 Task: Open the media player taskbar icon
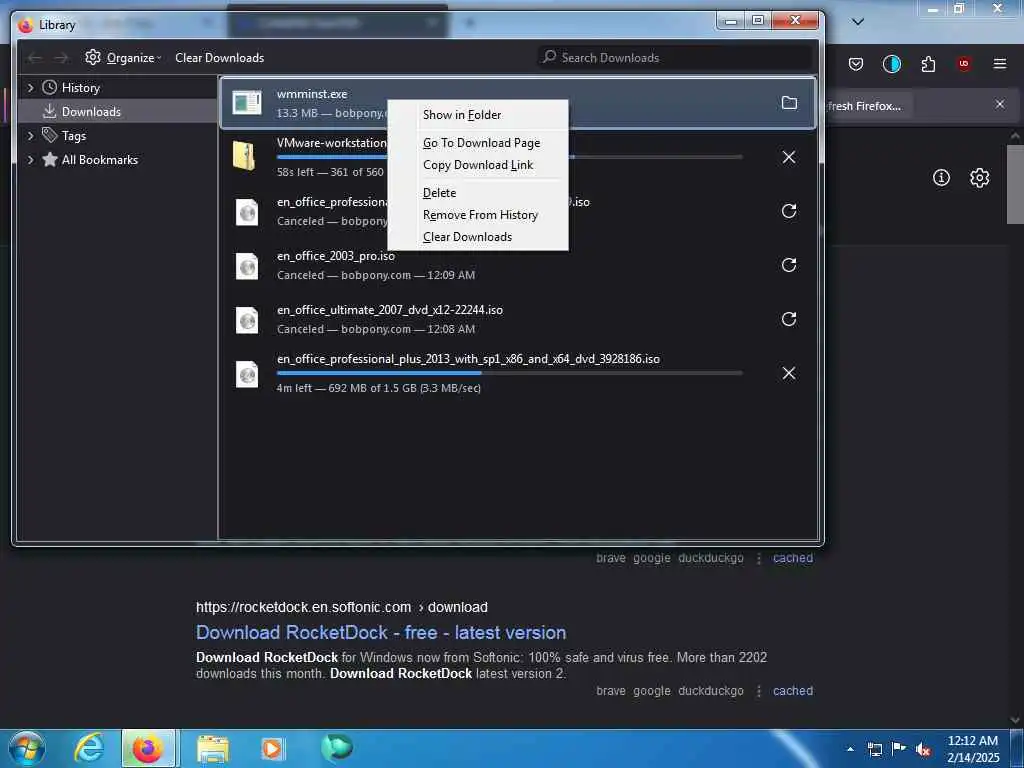pyautogui.click(x=272, y=748)
